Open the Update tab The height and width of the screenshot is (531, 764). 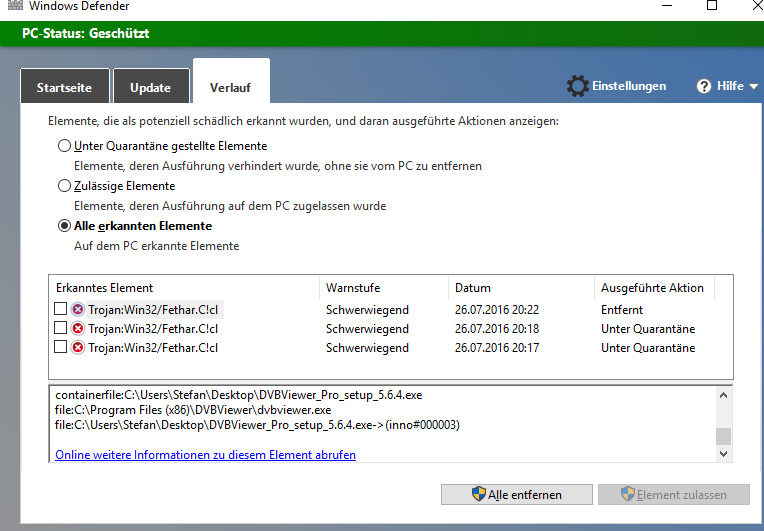click(150, 88)
